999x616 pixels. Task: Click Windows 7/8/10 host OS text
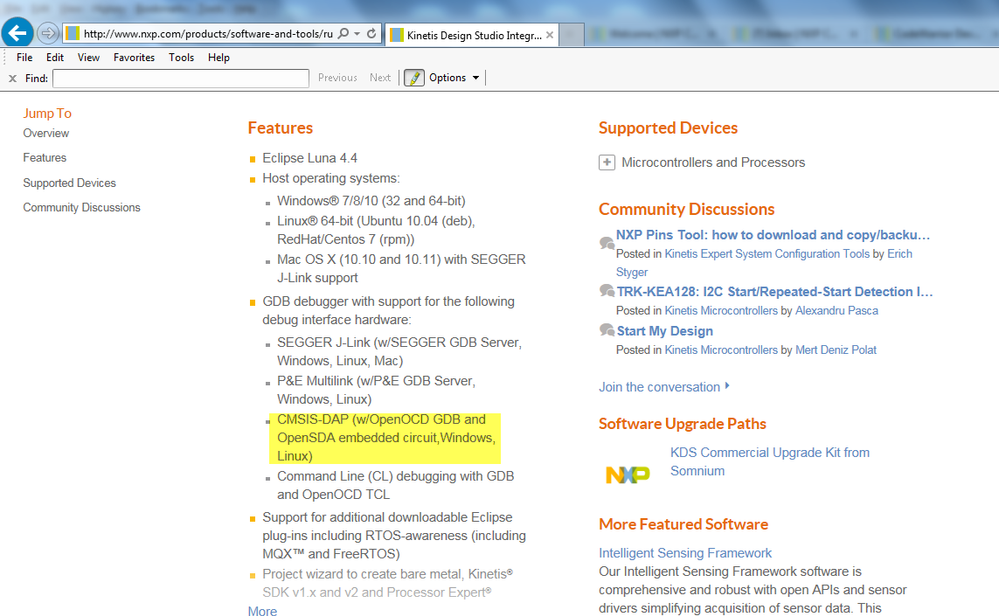(371, 201)
